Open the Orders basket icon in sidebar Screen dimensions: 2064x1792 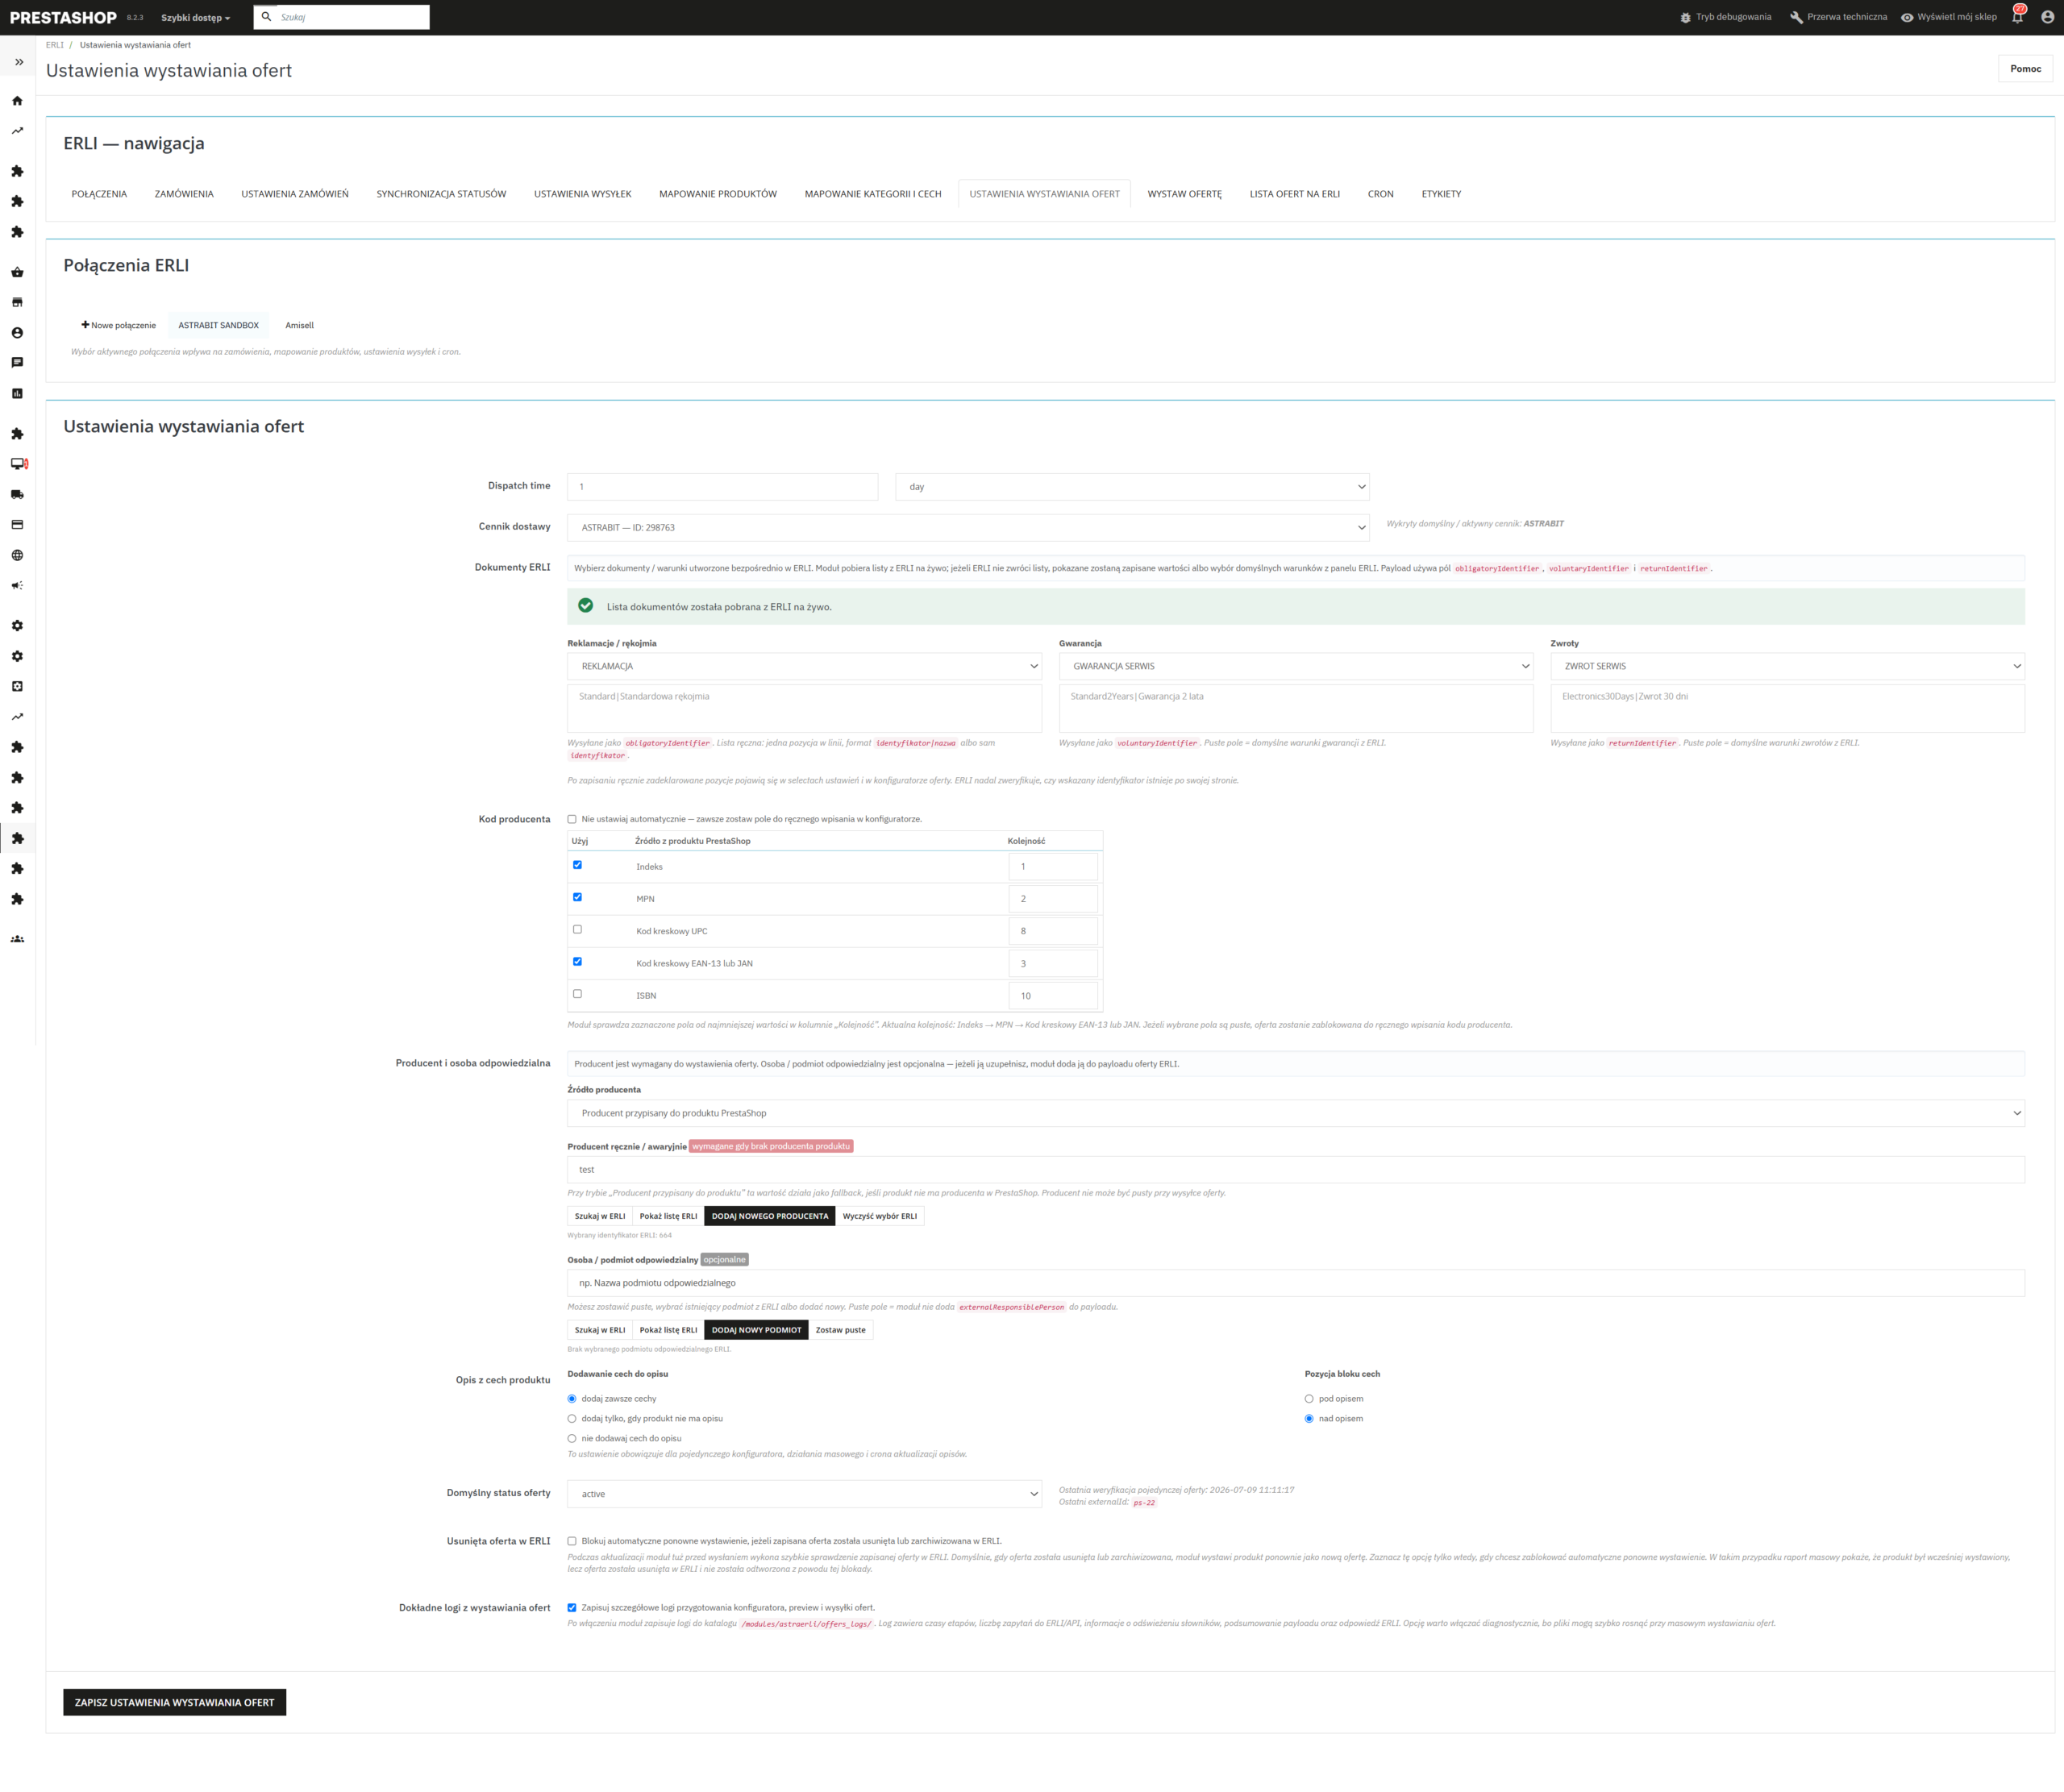tap(17, 272)
